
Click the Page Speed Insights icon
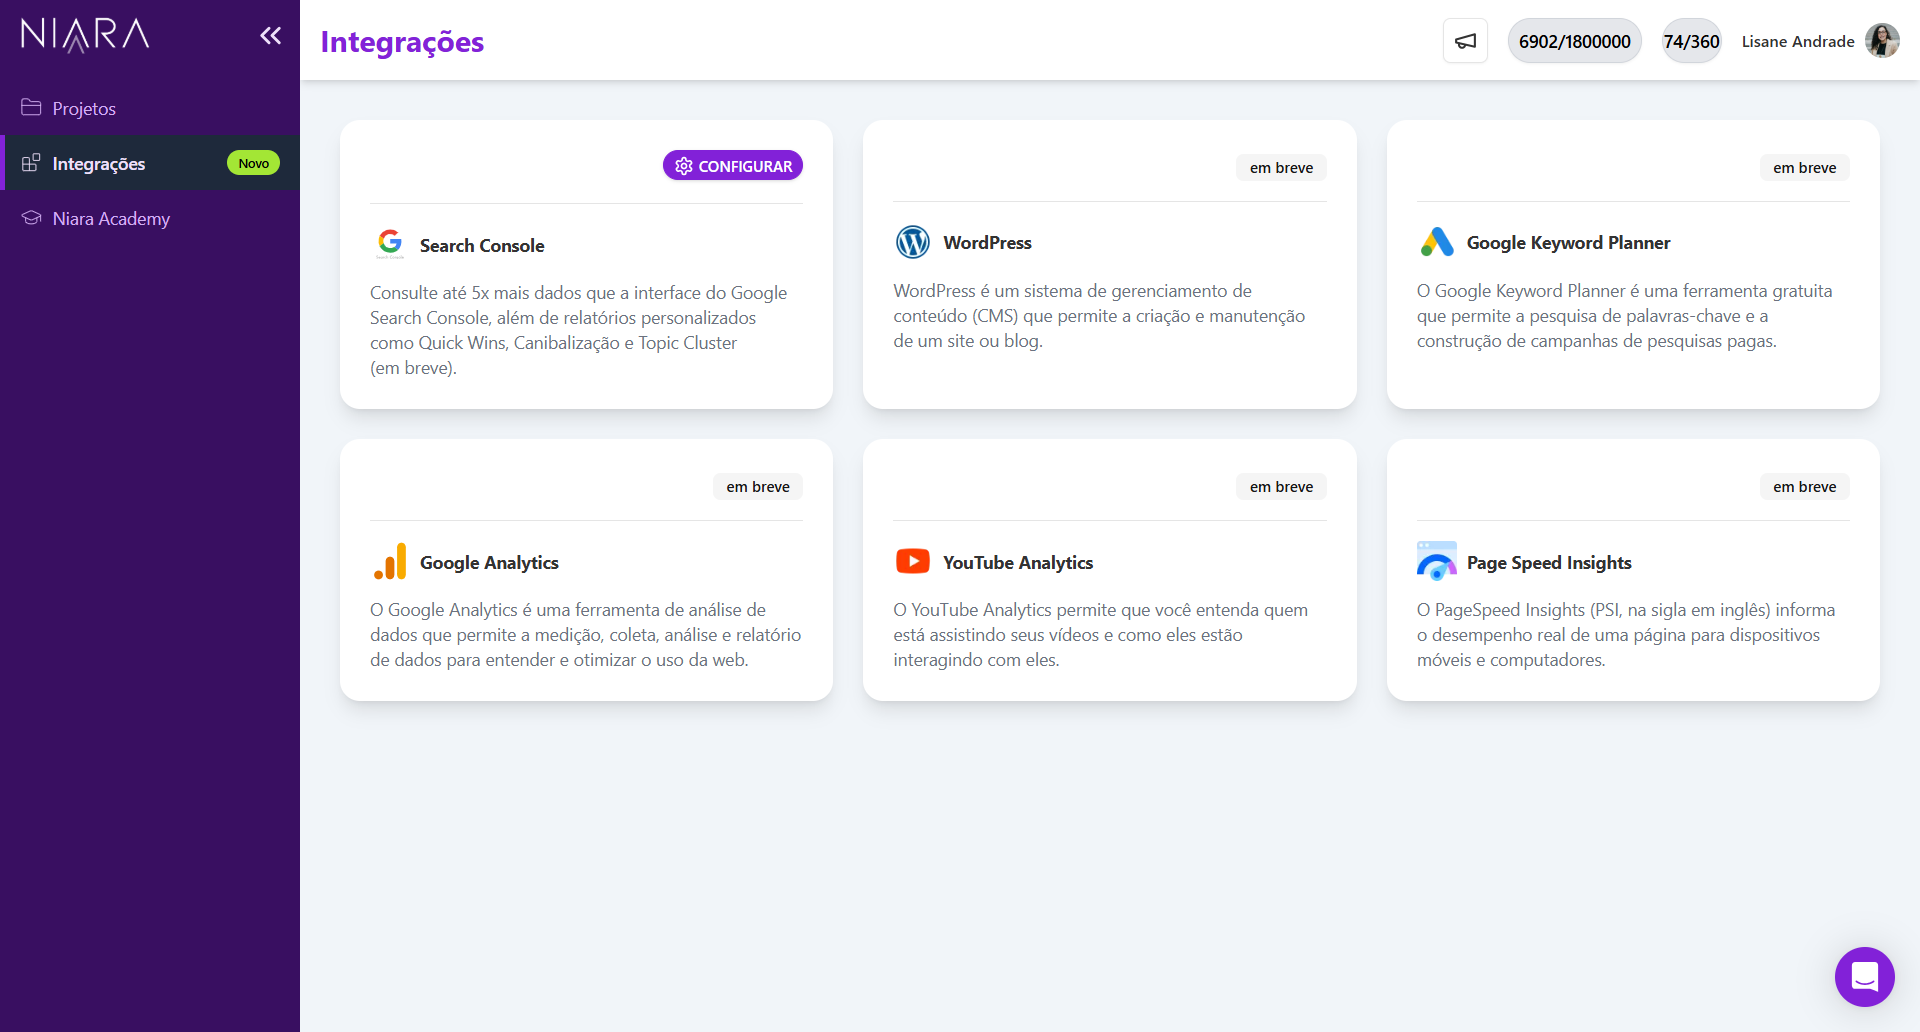[x=1436, y=561]
